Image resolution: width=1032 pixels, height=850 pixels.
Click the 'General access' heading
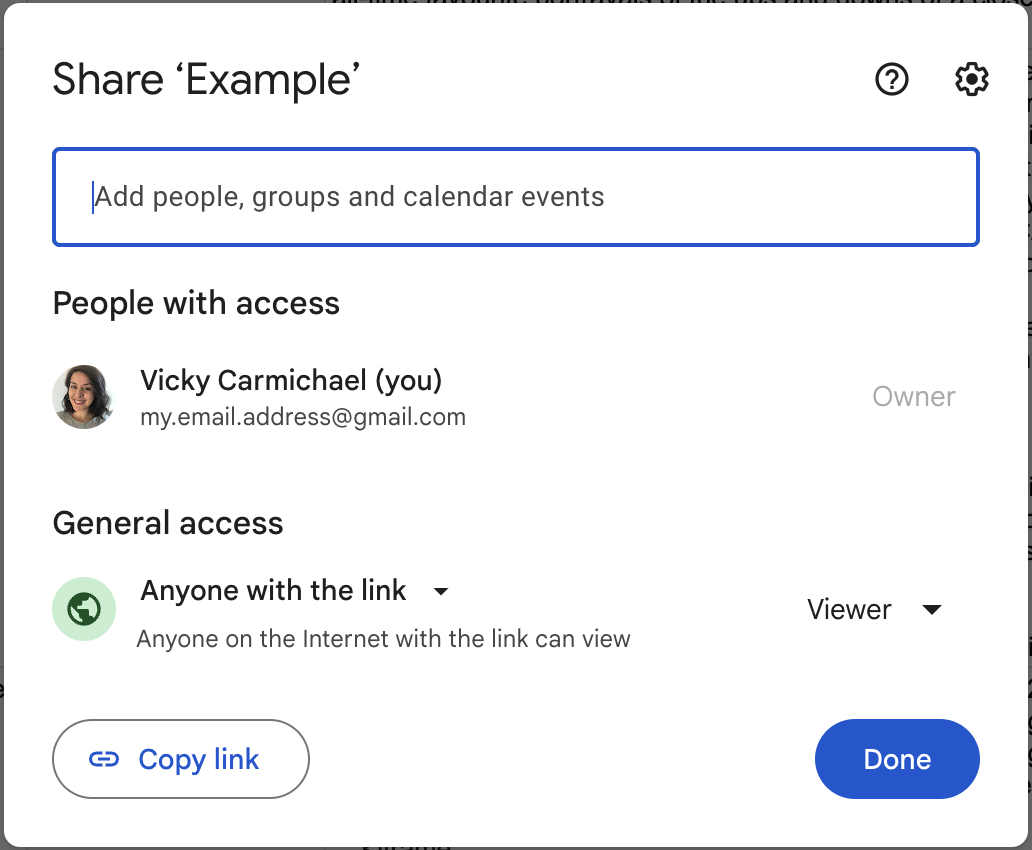coord(168,523)
